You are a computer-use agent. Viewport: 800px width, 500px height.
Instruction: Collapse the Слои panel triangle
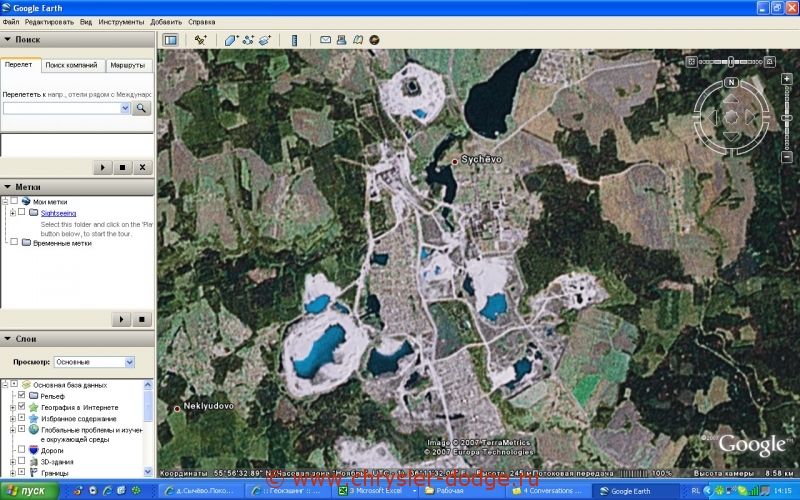[x=7, y=338]
